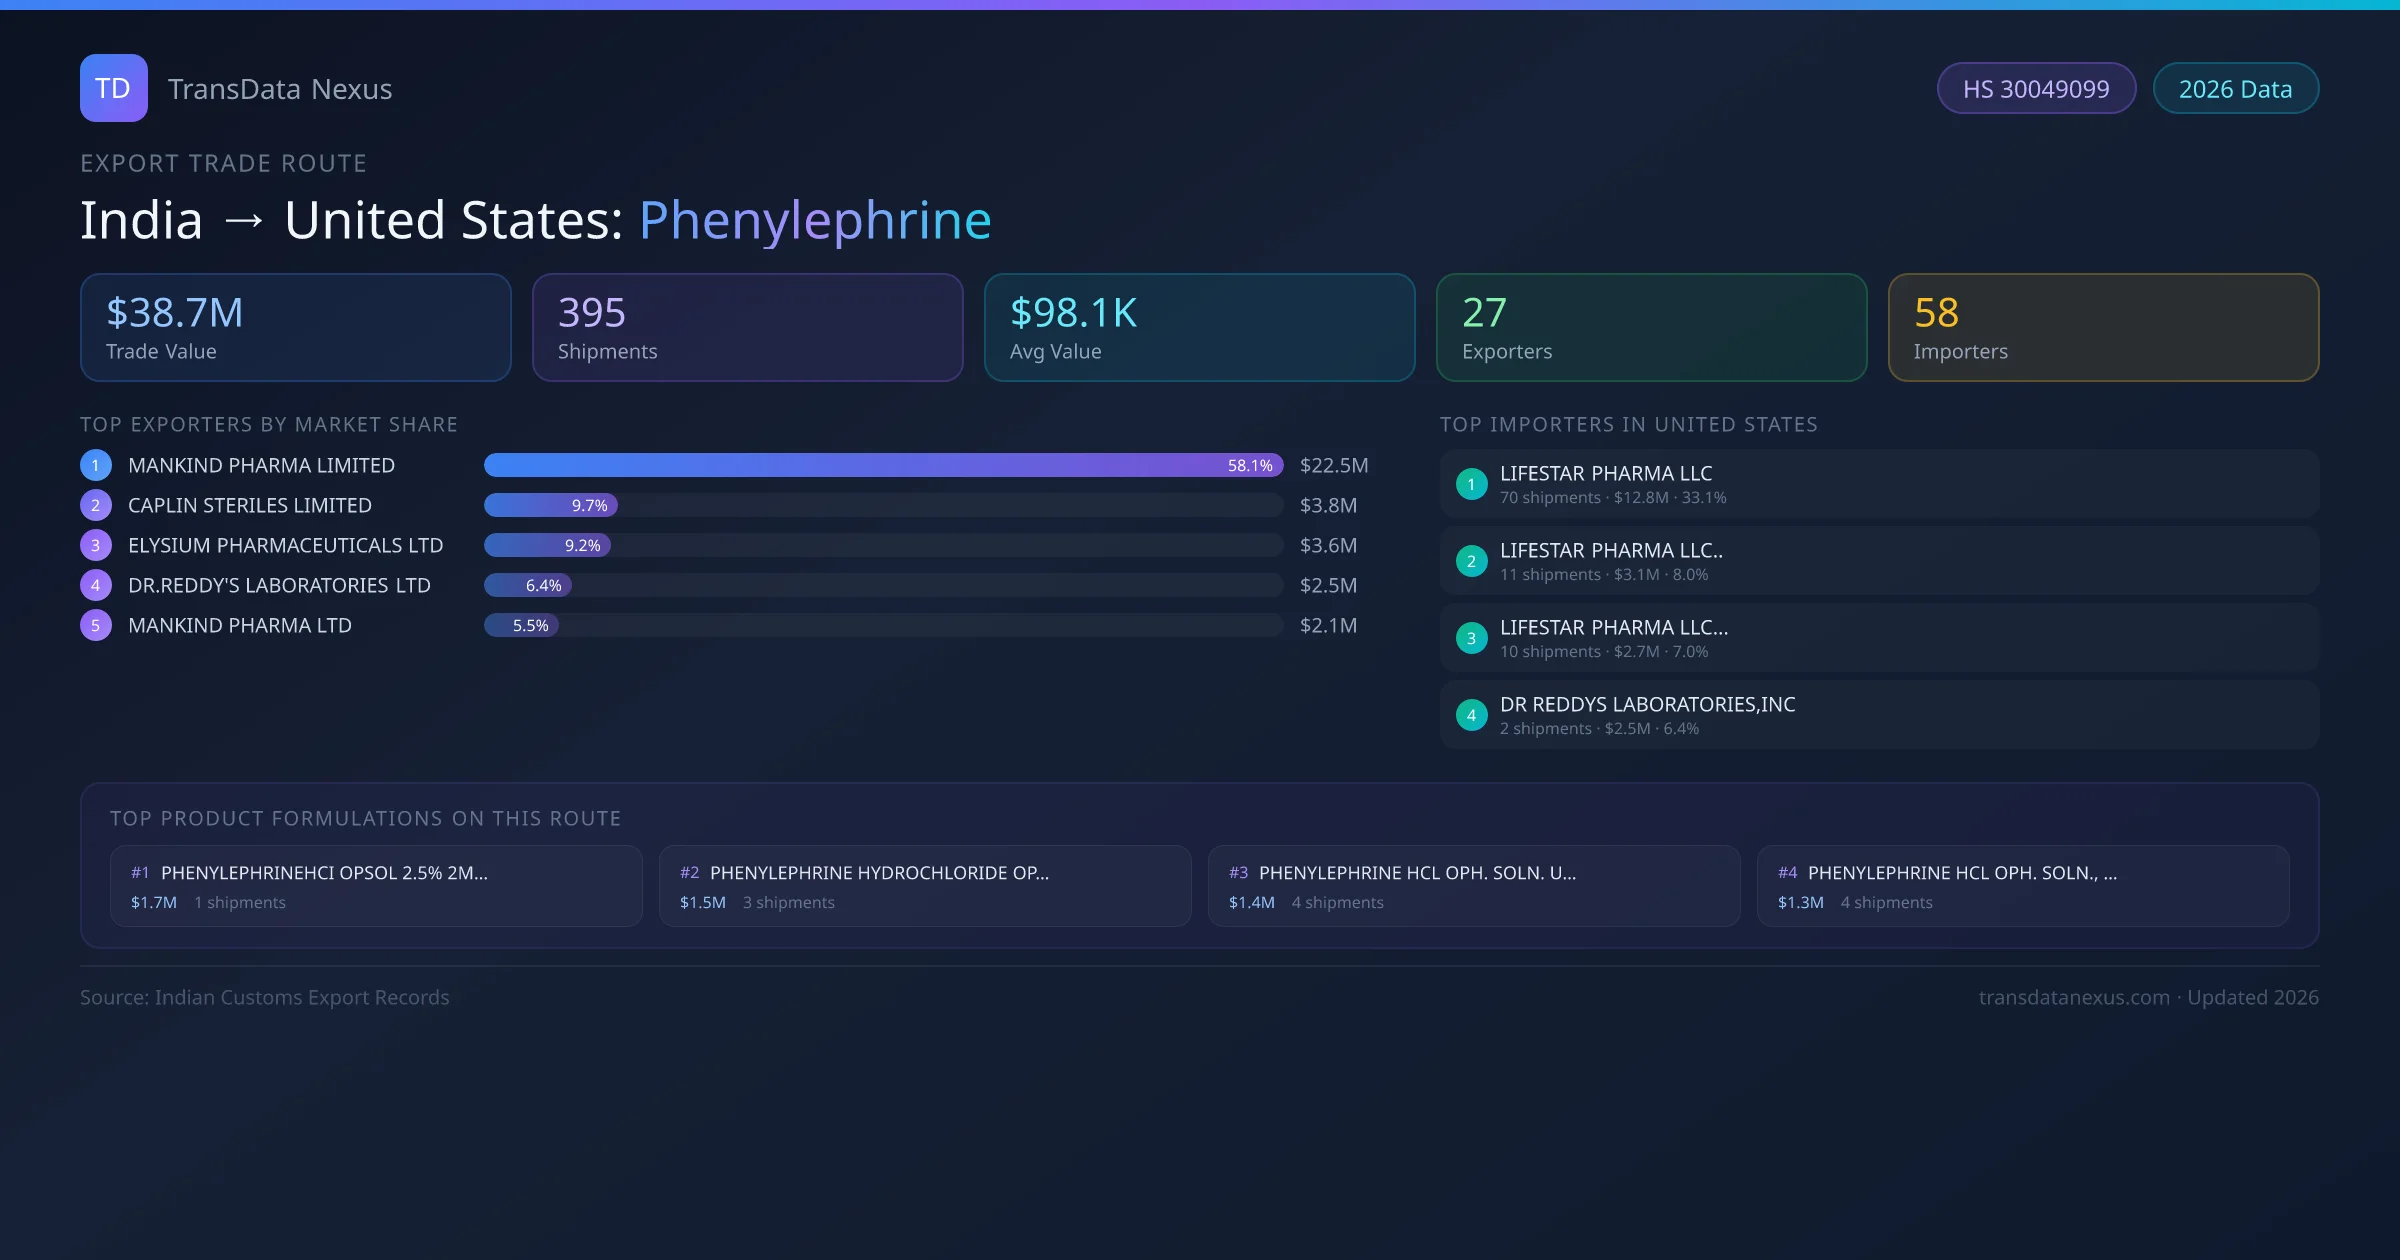The width and height of the screenshot is (2400, 1260).
Task: Click the transdatanexus.com footer link
Action: pyautogui.click(x=2073, y=997)
